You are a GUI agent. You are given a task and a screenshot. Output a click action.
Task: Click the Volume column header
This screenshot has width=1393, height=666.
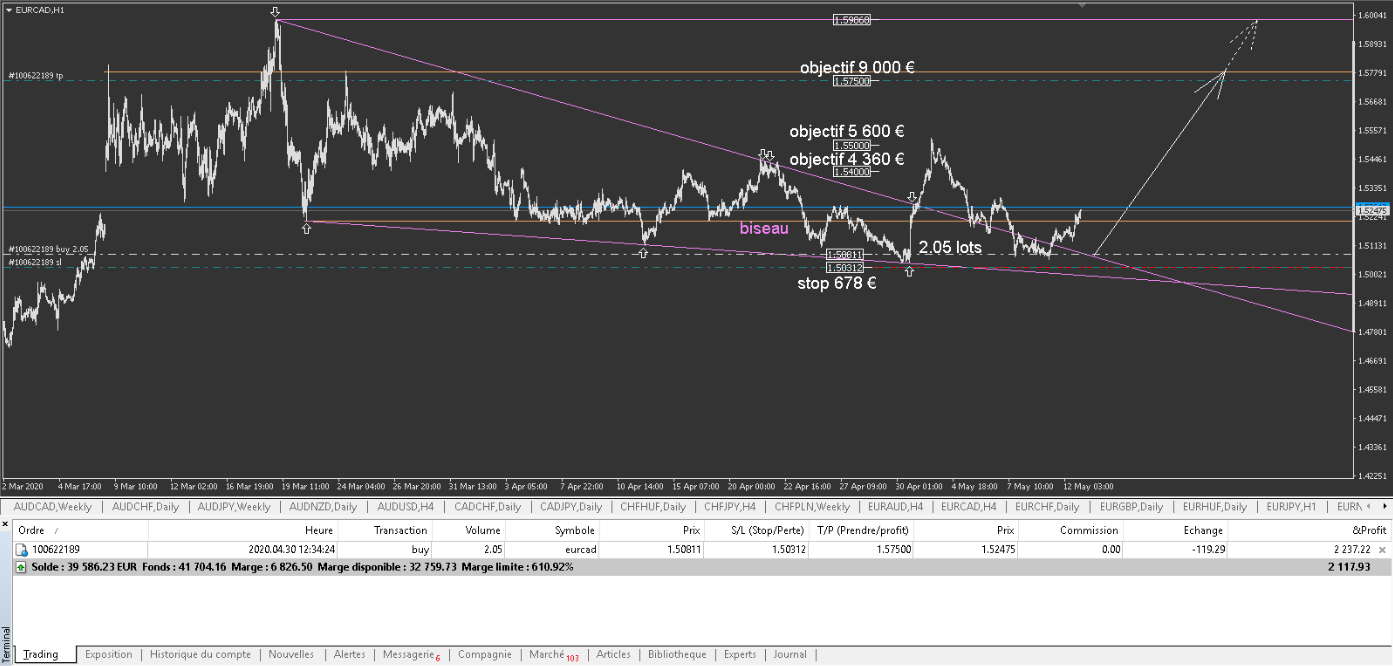(469, 530)
